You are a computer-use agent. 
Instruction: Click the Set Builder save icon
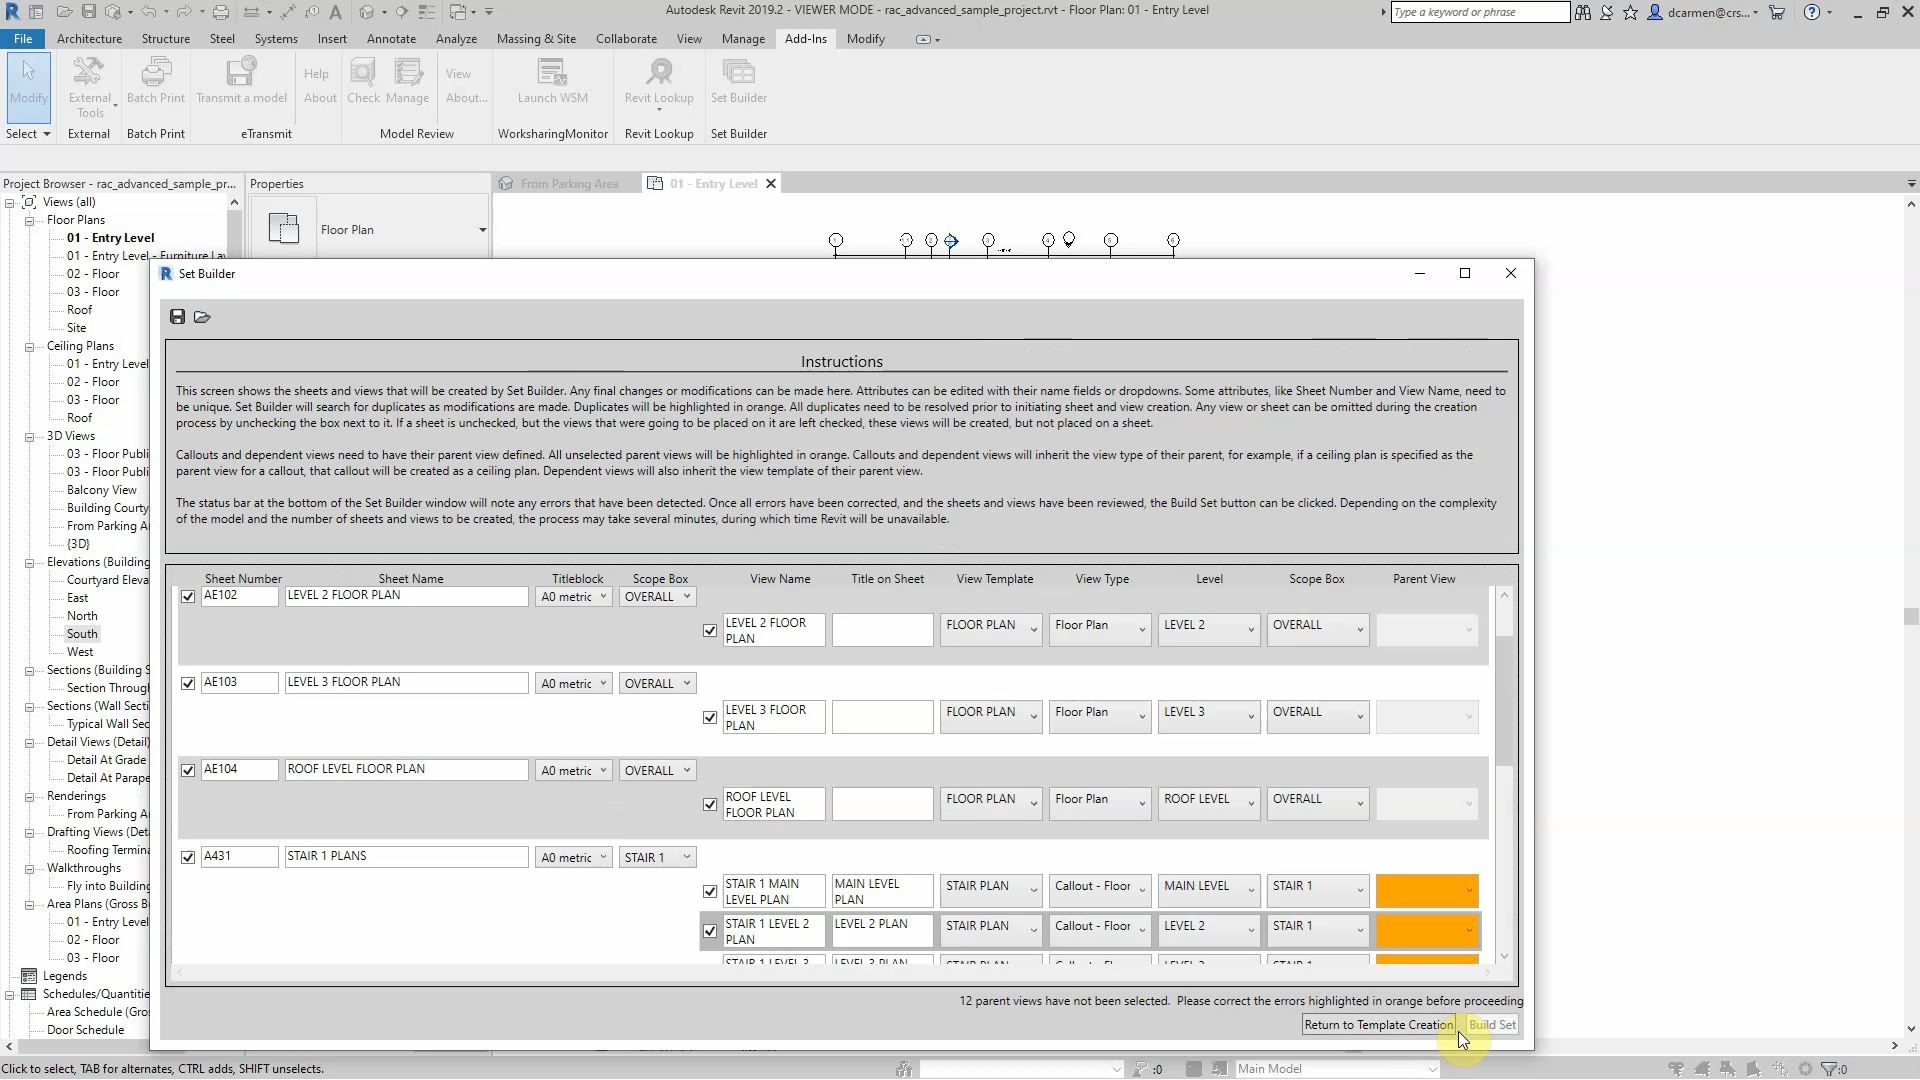[x=177, y=317]
